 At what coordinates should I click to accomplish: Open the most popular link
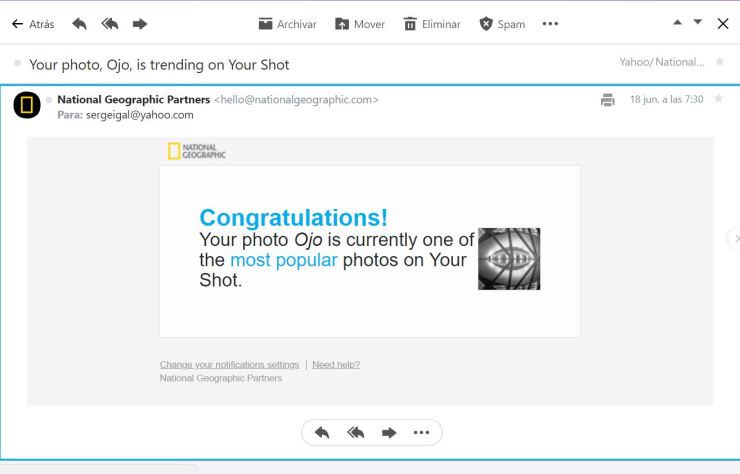click(283, 260)
